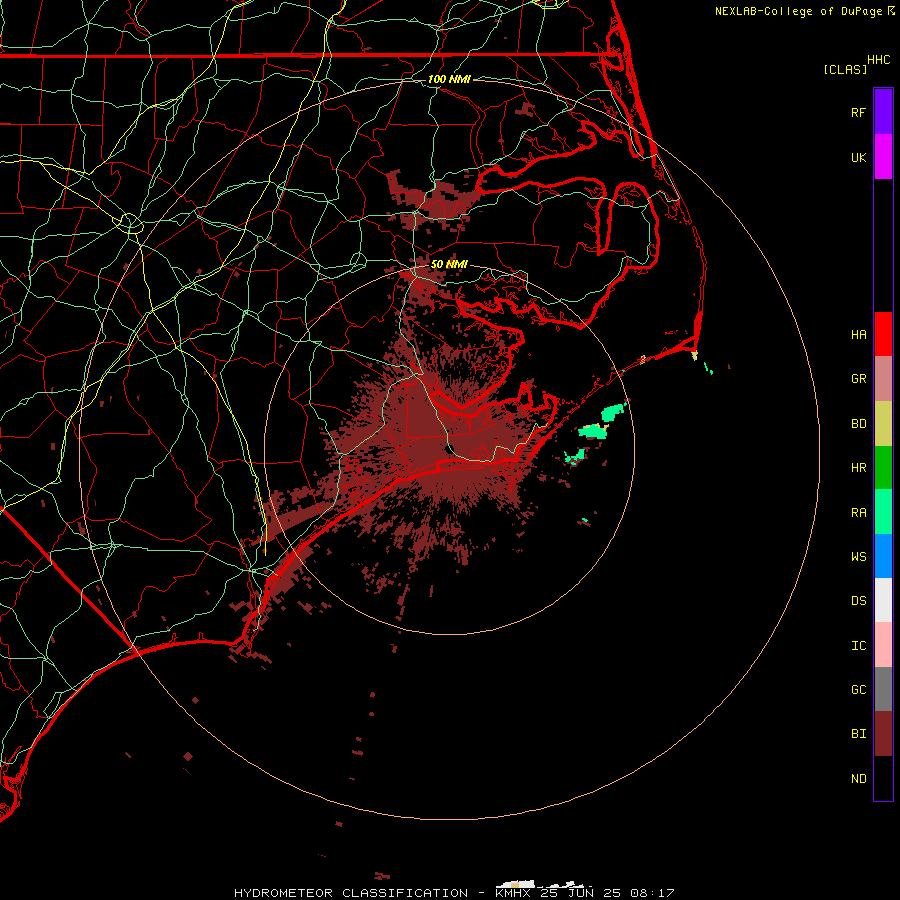
Task: Select the GC legend label
Action: pyautogui.click(x=858, y=690)
